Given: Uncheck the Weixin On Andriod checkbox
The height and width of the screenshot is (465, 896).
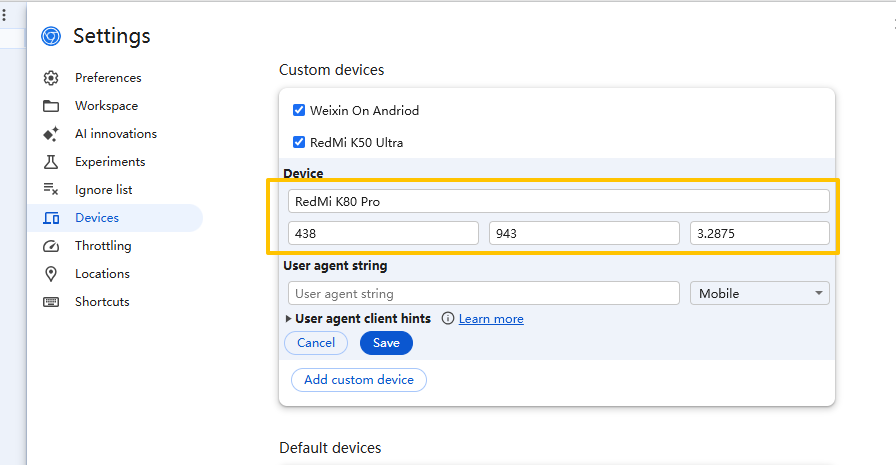Looking at the screenshot, I should coord(299,110).
